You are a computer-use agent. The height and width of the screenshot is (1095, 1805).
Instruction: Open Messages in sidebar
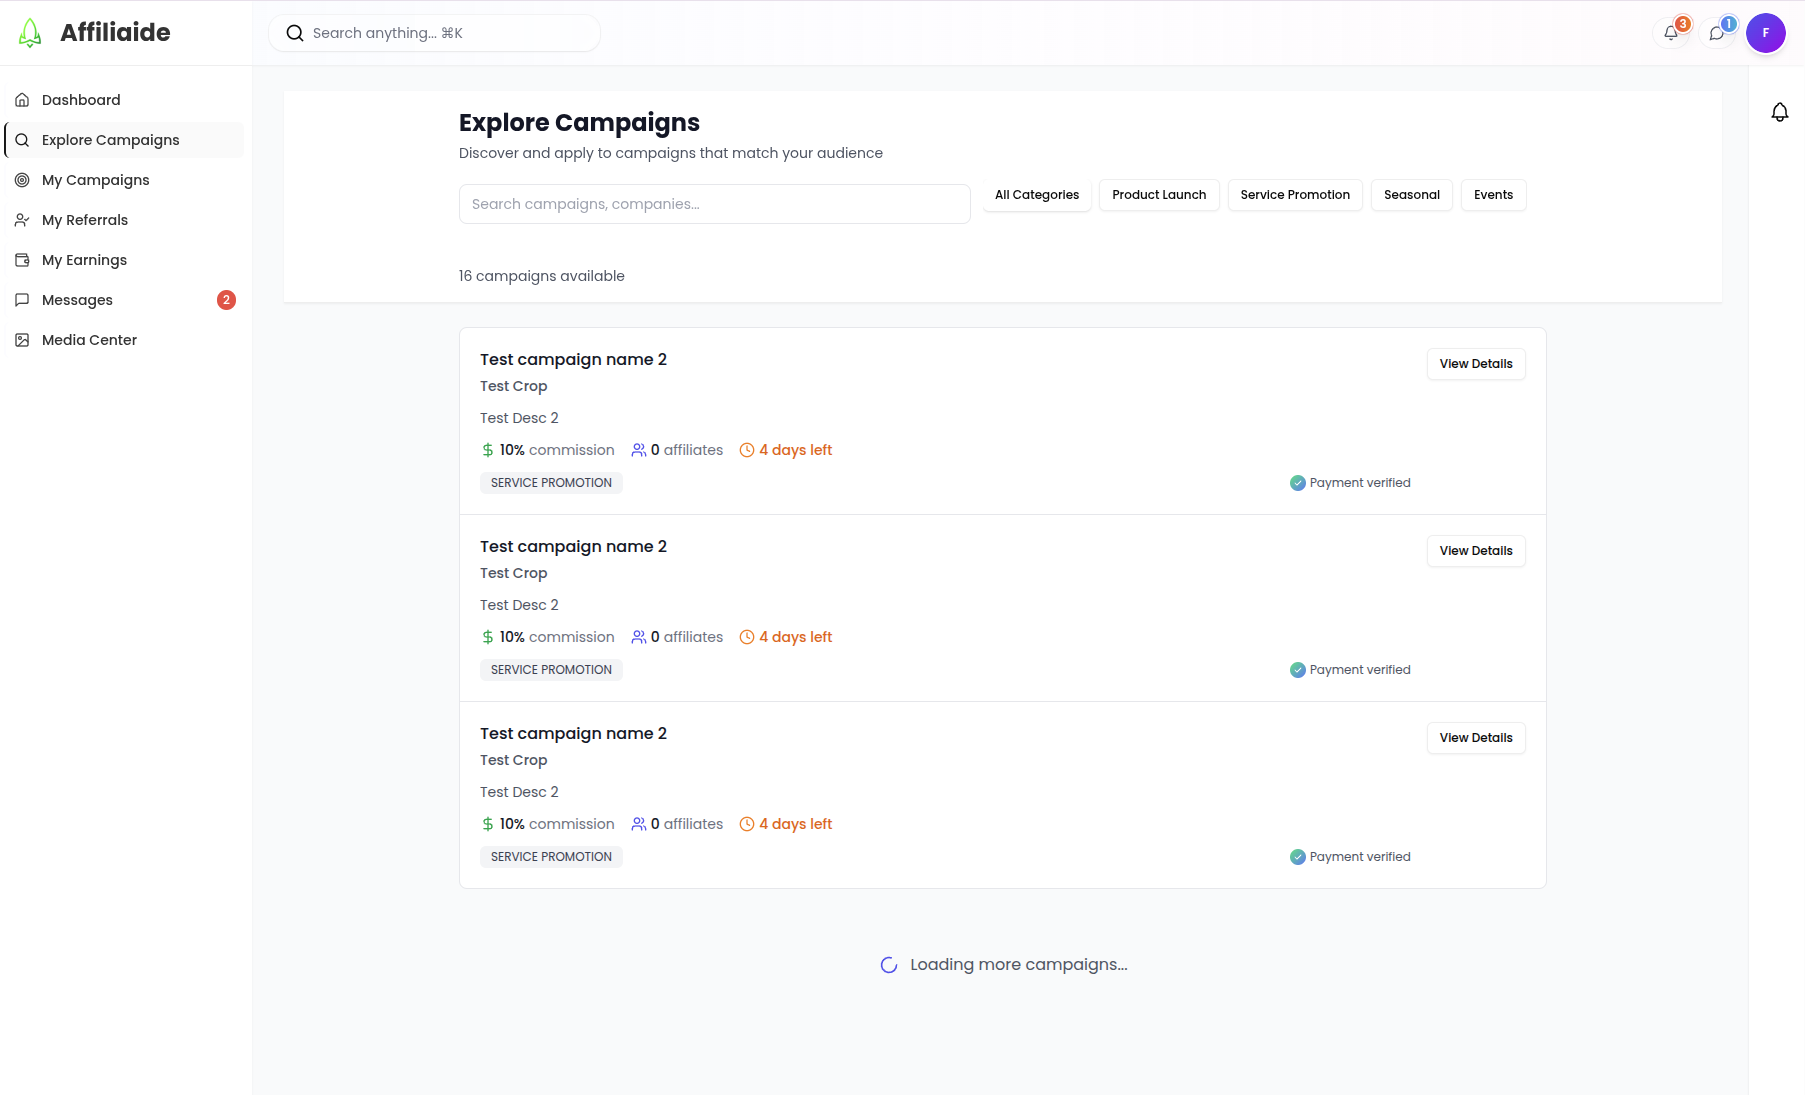(77, 300)
